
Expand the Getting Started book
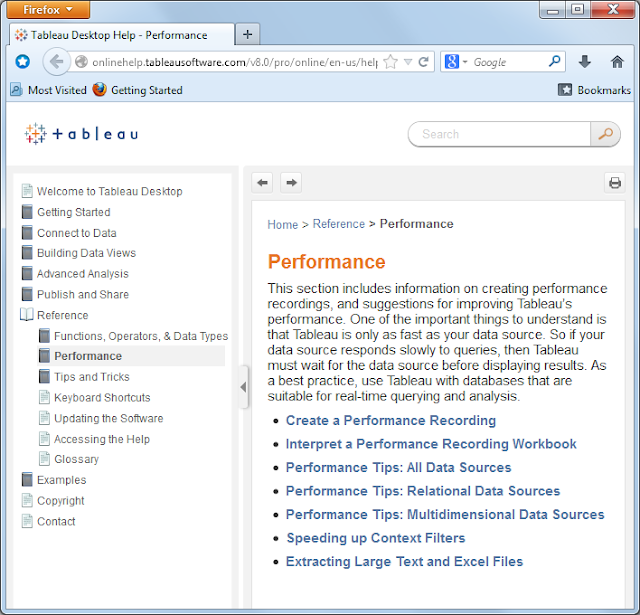click(73, 212)
